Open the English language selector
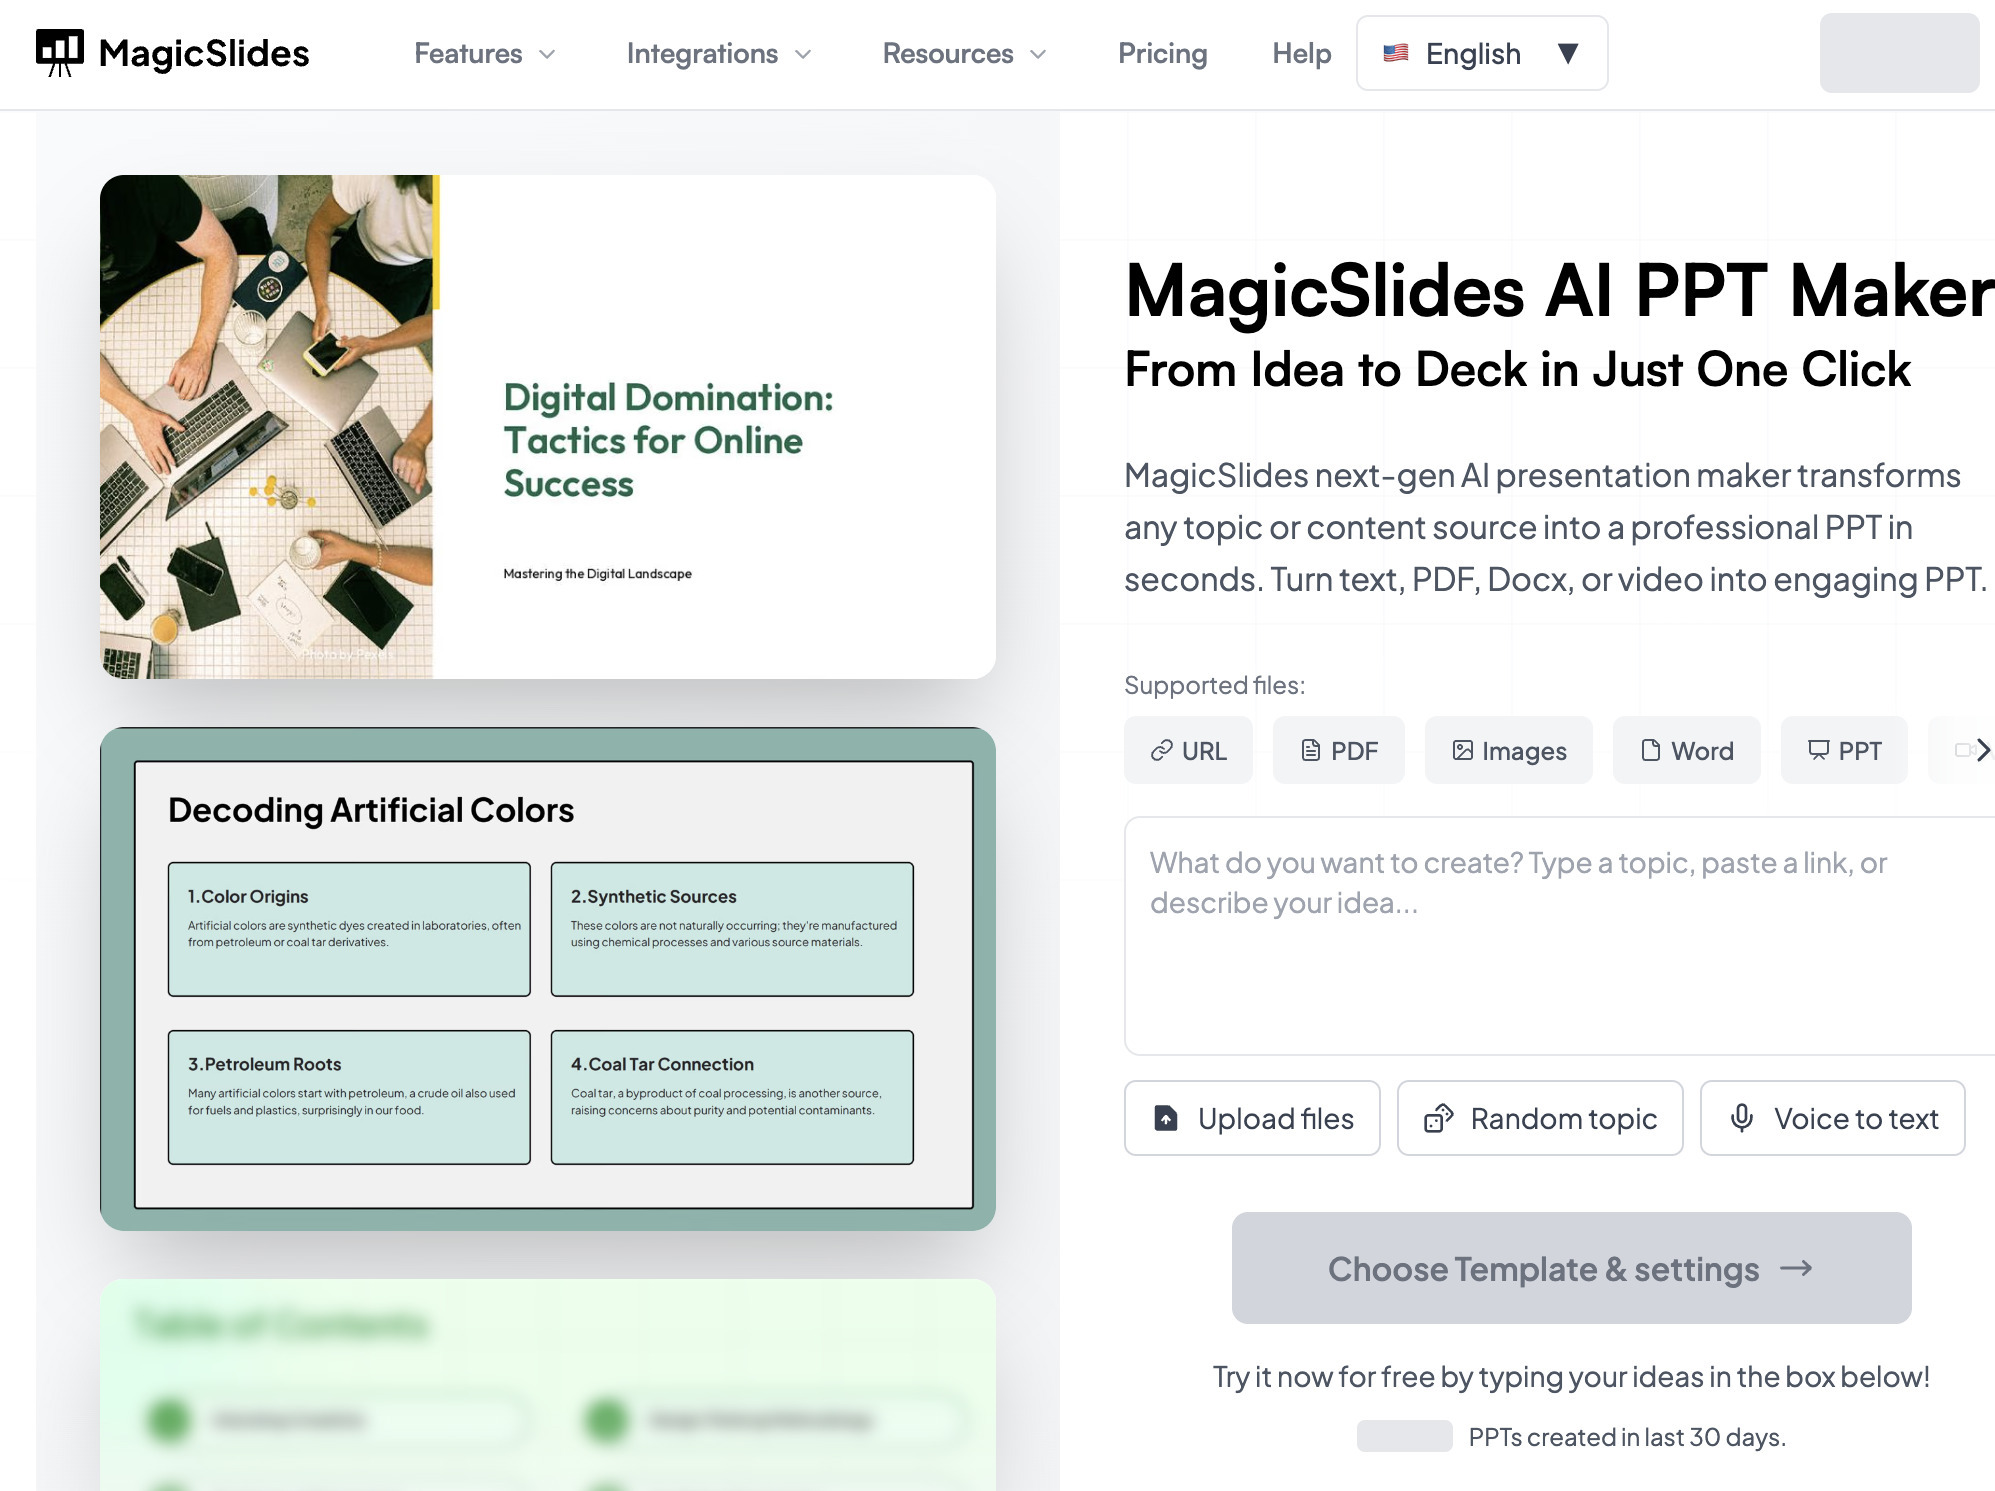The width and height of the screenshot is (1995, 1491). click(1482, 53)
